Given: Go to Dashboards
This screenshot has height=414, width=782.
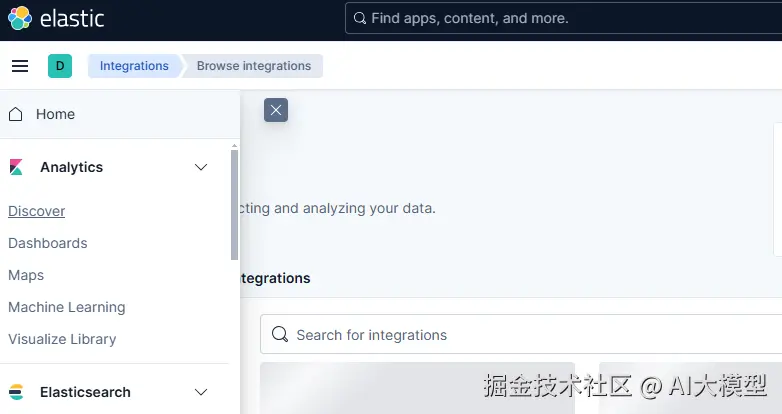Looking at the screenshot, I should point(48,243).
